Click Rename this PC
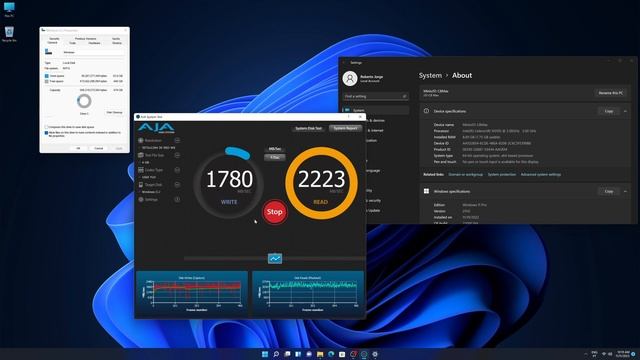This screenshot has width=640, height=360. pos(611,93)
